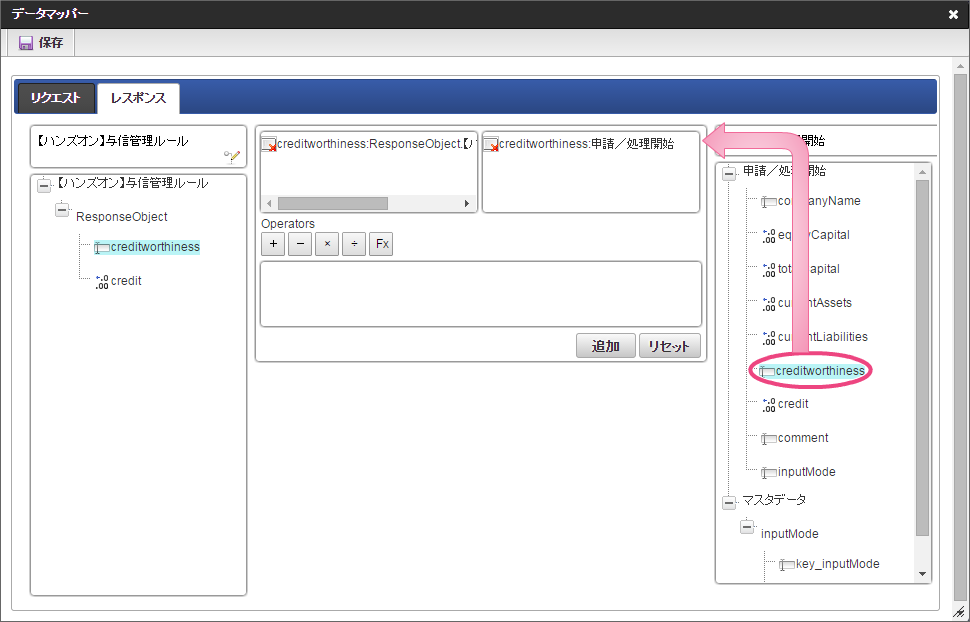
Task: Click the multiply operator button
Action: 327,244
